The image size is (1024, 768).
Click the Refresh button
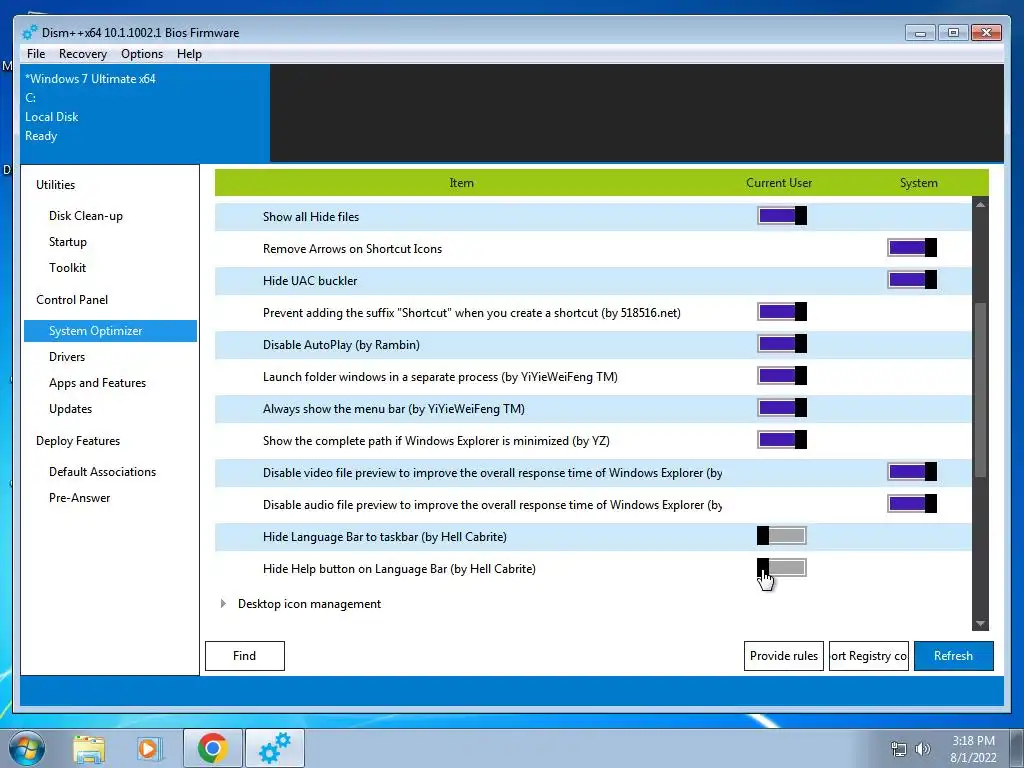(953, 656)
